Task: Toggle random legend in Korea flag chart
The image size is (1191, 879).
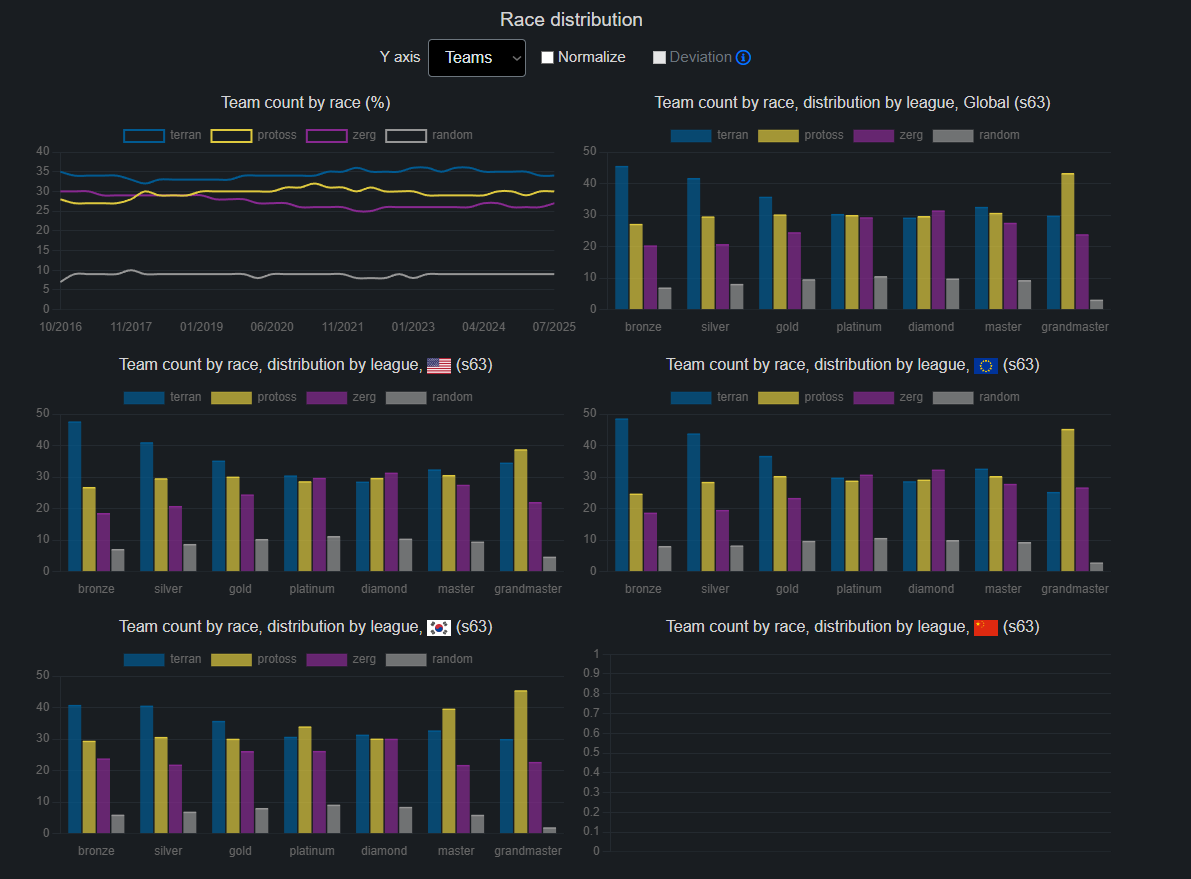Action: (x=429, y=659)
